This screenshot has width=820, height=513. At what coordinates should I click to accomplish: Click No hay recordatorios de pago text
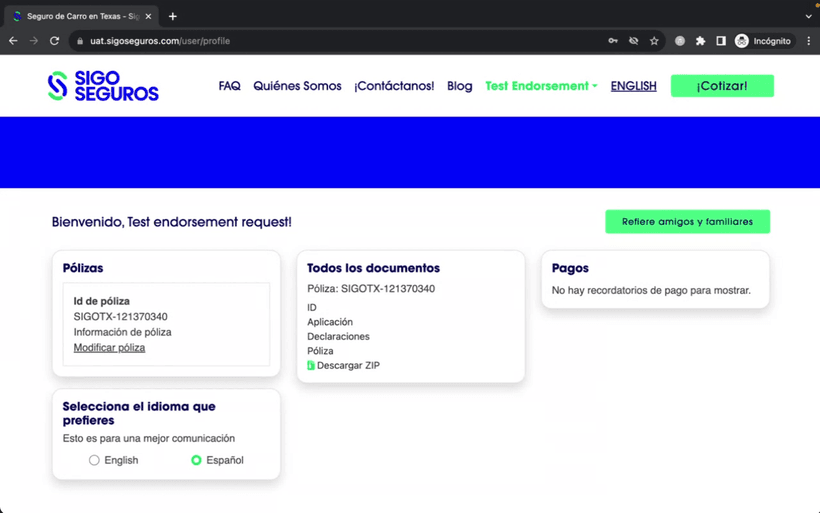651,290
